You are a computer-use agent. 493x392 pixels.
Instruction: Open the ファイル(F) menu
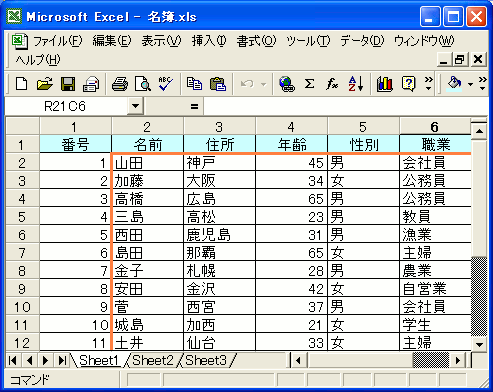tap(57, 41)
